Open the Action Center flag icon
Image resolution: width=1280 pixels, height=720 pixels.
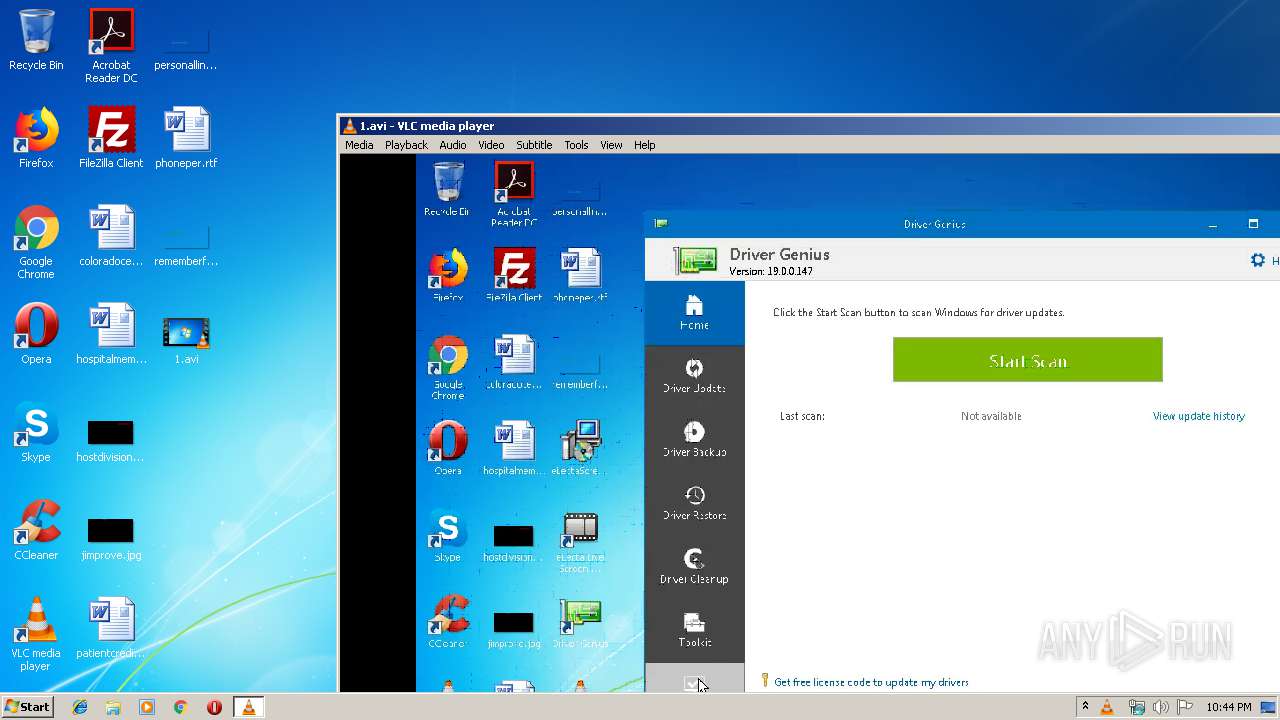1184,707
